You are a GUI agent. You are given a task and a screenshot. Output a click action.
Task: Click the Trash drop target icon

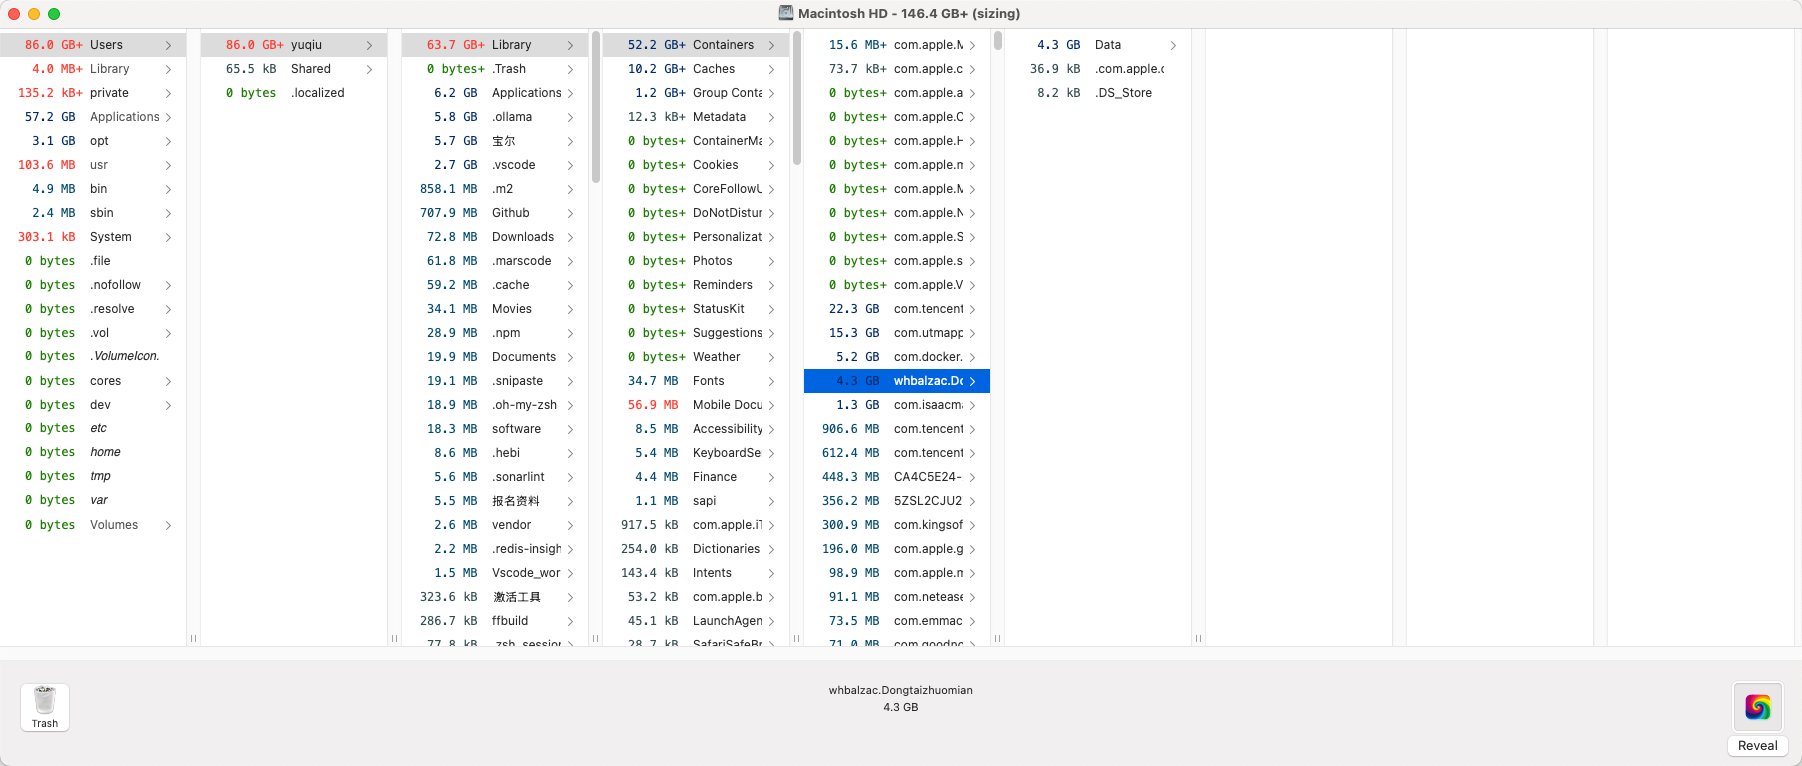(45, 707)
